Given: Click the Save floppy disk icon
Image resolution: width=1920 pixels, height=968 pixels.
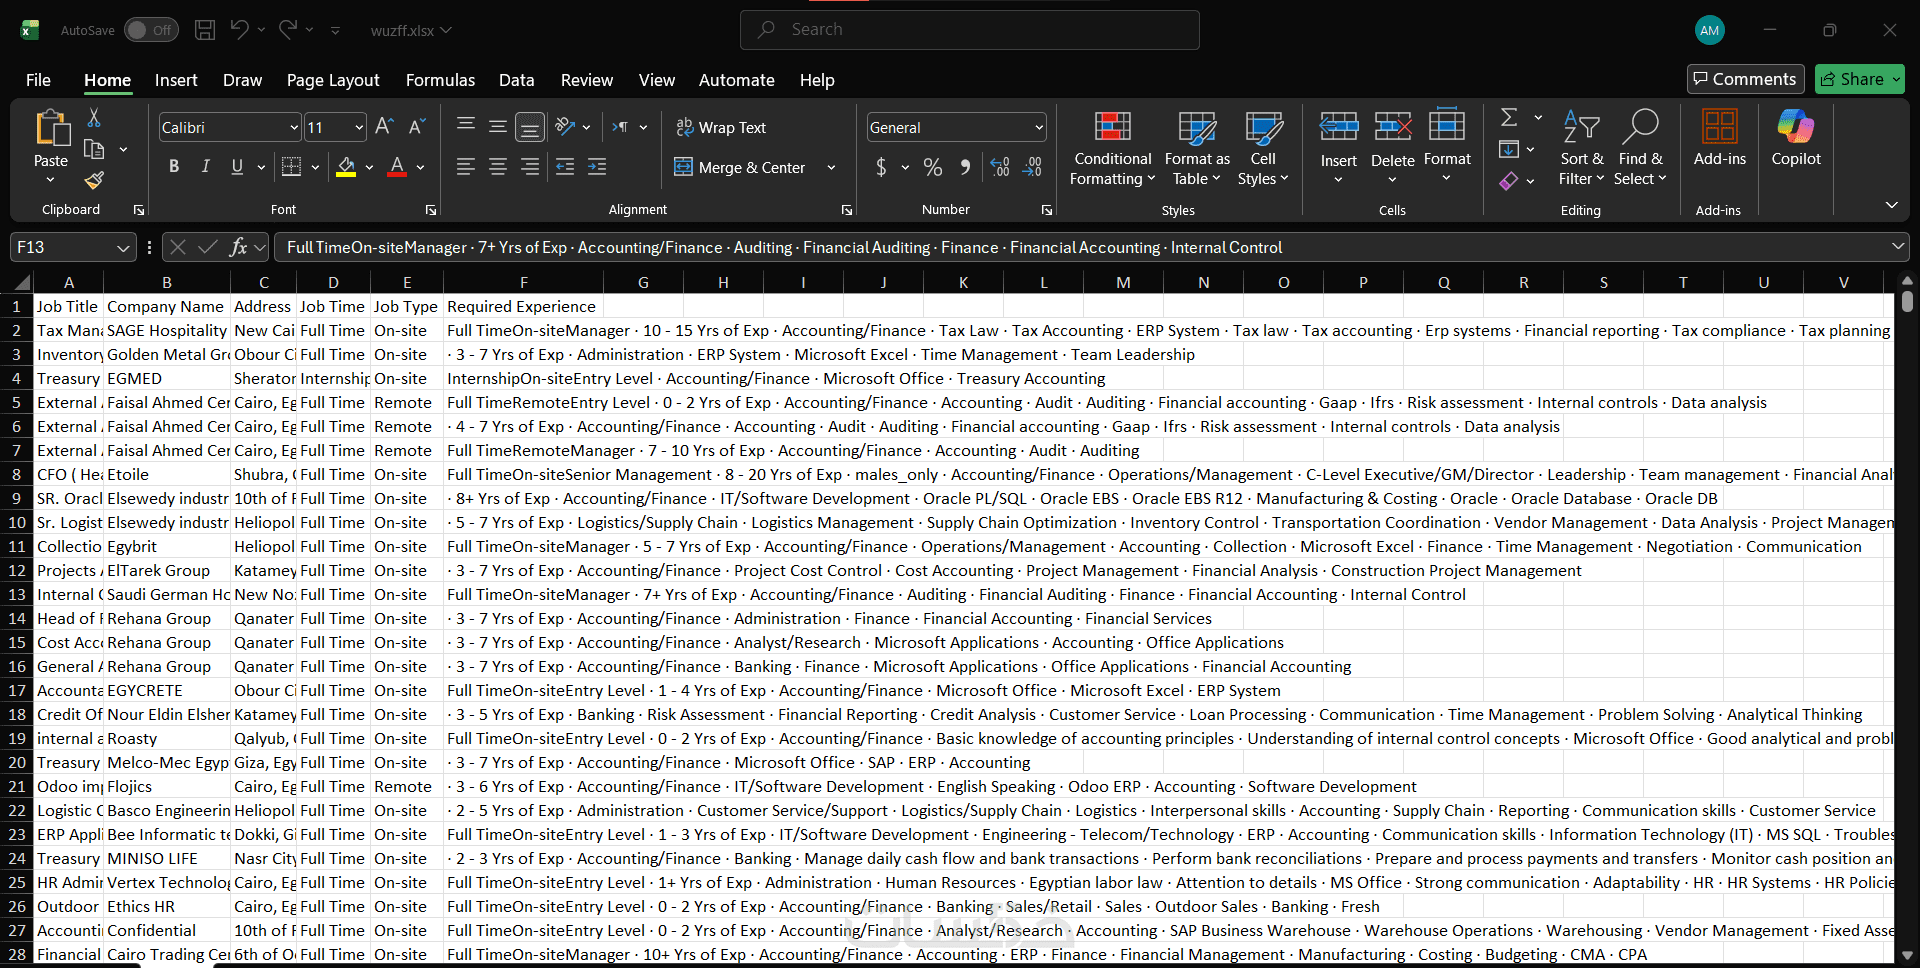Looking at the screenshot, I should [205, 30].
